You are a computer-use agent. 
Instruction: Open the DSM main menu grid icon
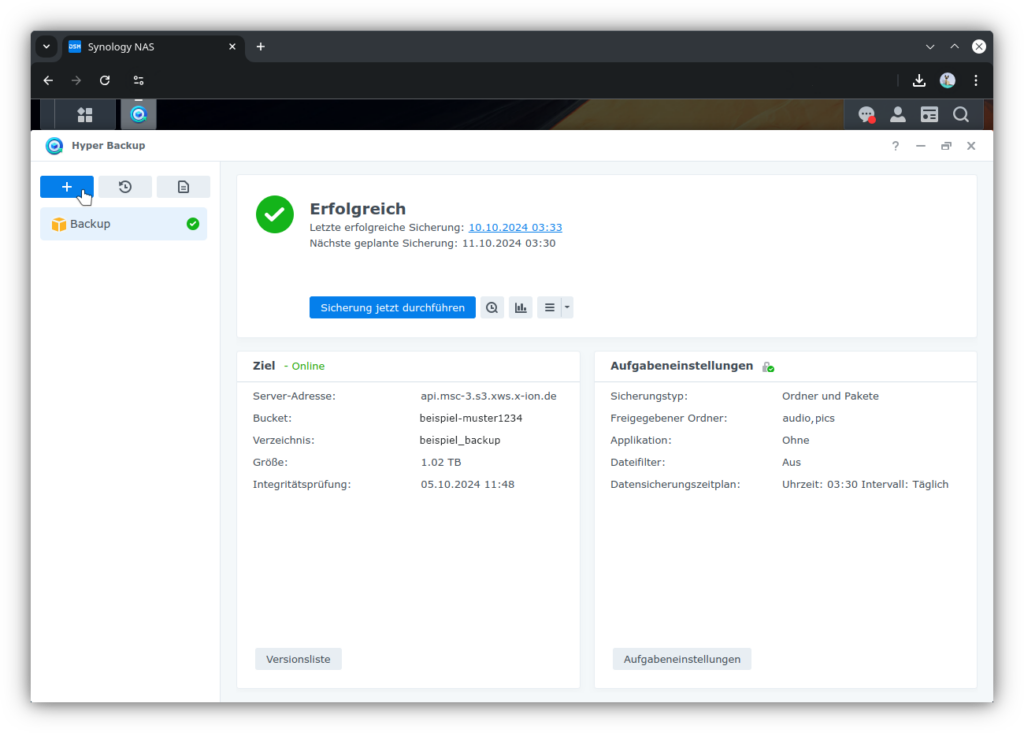[85, 114]
